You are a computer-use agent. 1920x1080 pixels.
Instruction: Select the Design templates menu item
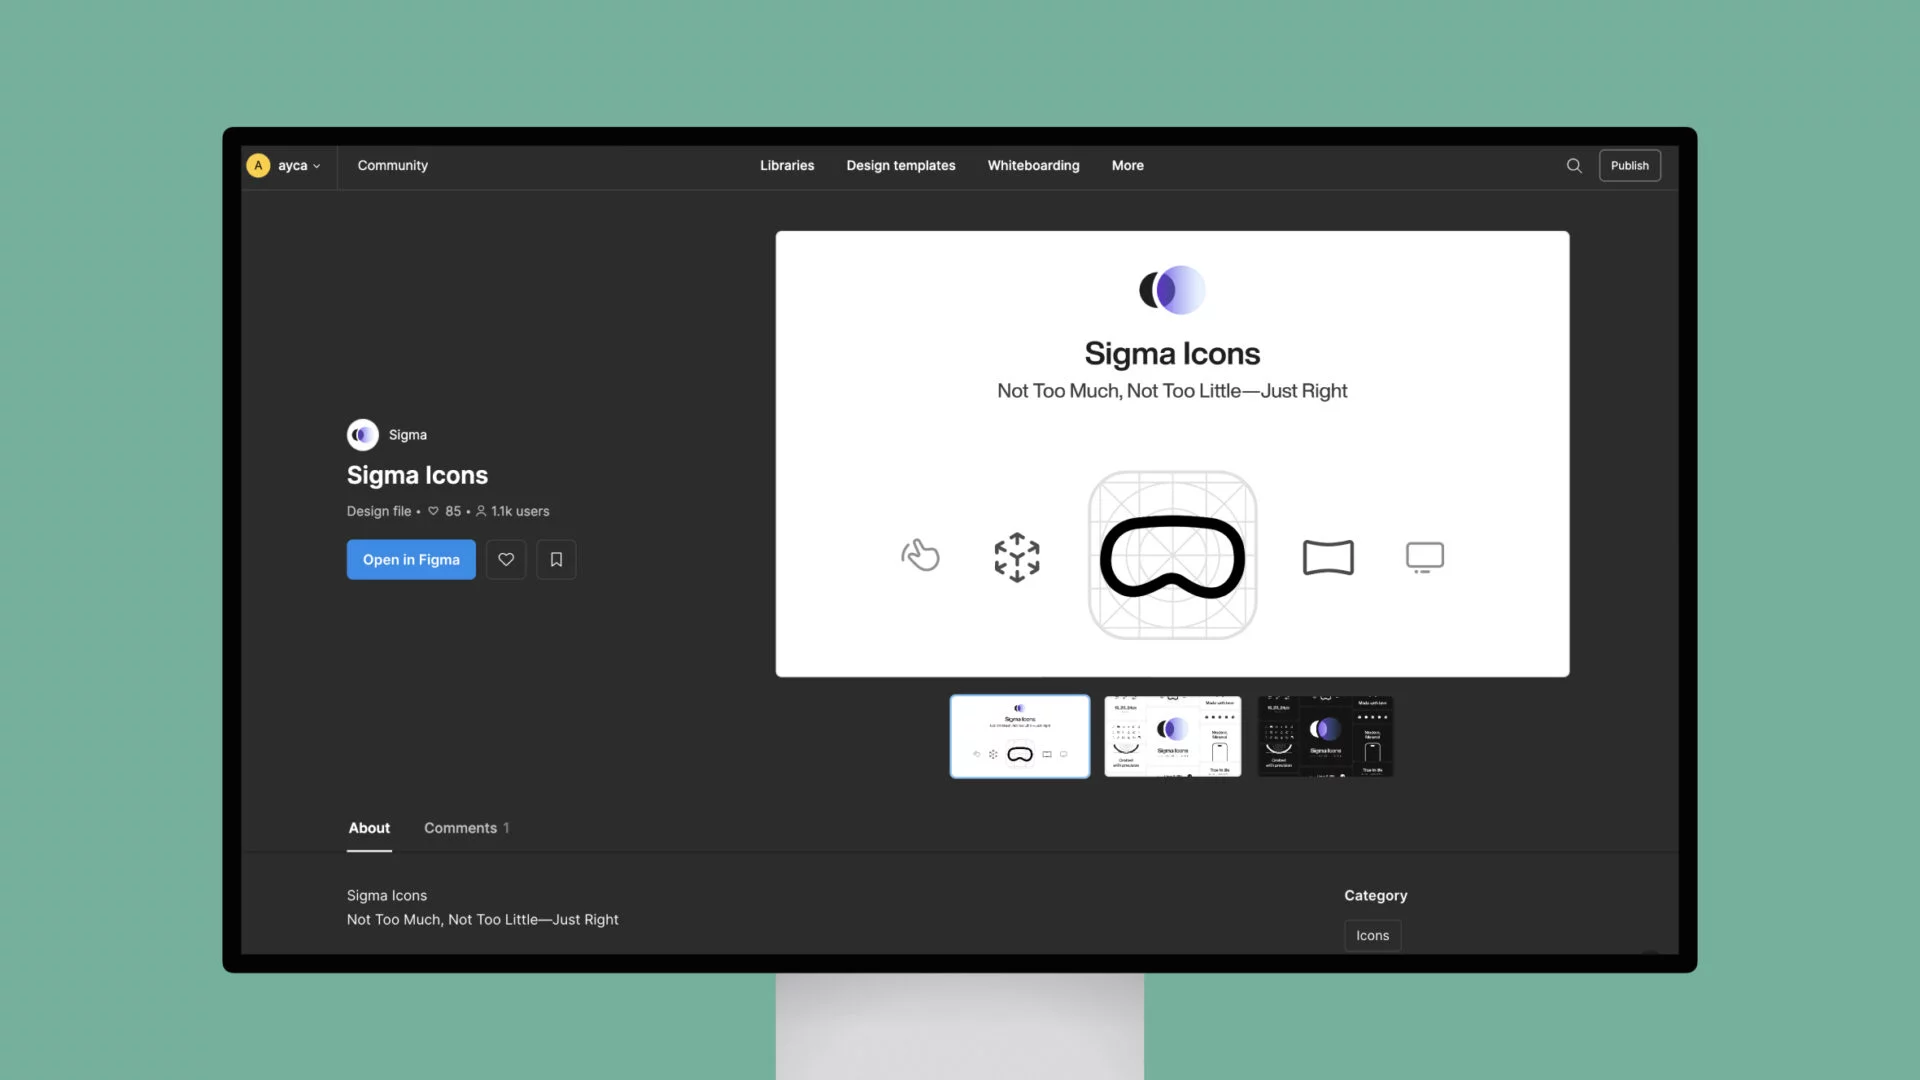901,165
